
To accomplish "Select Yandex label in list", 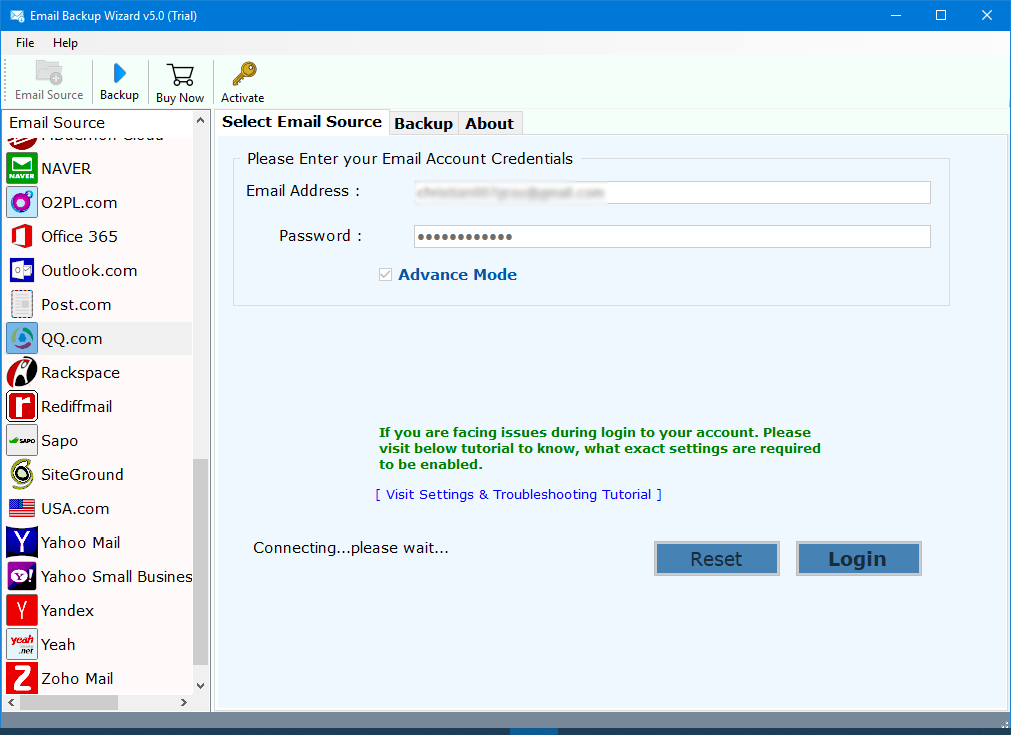I will point(67,610).
